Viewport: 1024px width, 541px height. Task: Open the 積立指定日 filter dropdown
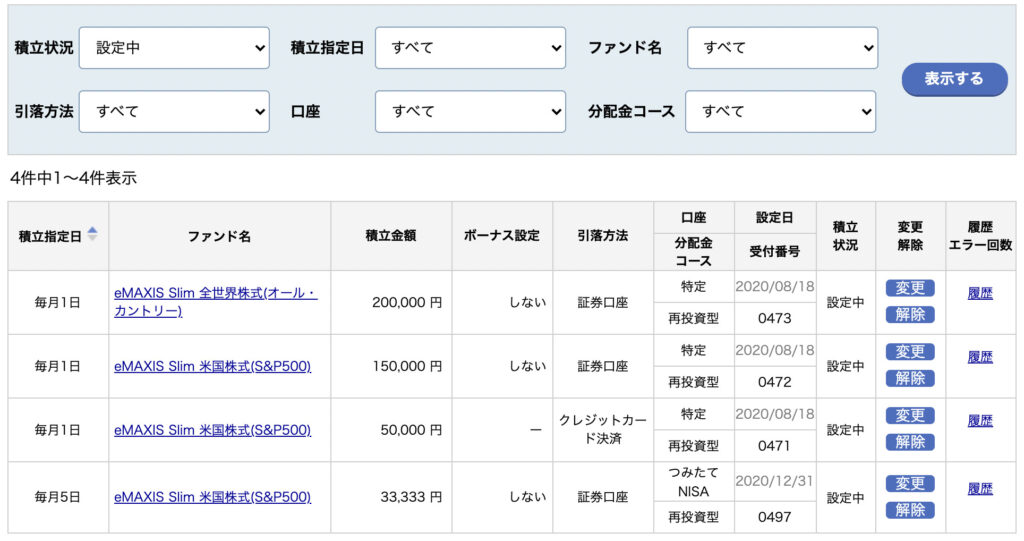[470, 48]
